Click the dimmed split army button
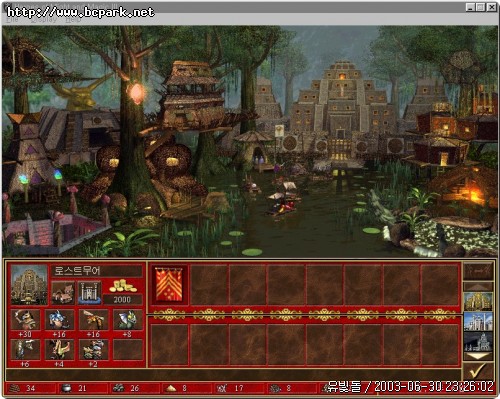 478,272
